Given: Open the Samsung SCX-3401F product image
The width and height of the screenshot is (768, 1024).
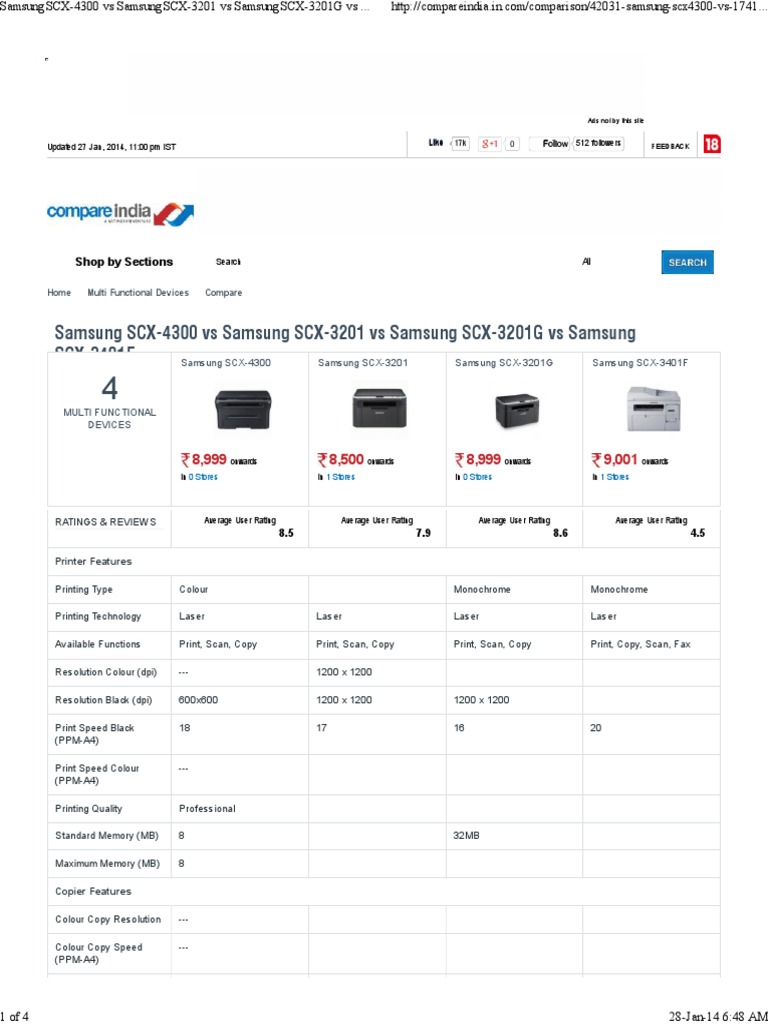Looking at the screenshot, I should click(654, 408).
